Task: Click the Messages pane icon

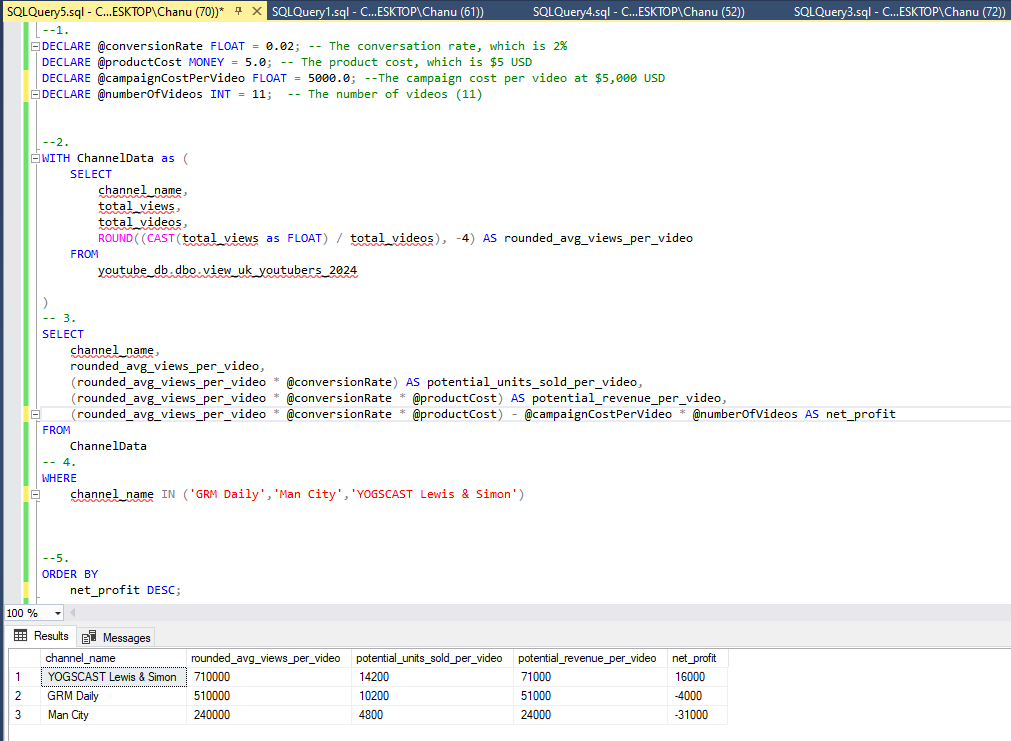Action: click(89, 637)
